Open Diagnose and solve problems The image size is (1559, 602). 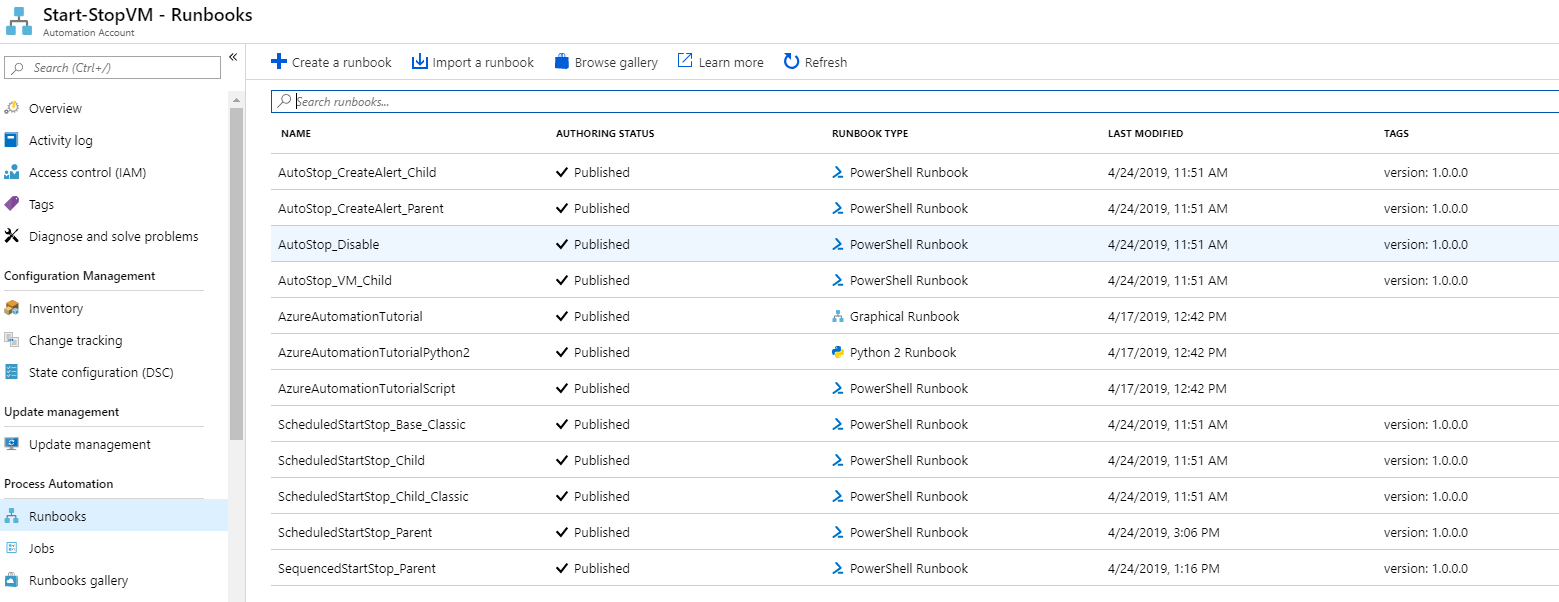[113, 236]
